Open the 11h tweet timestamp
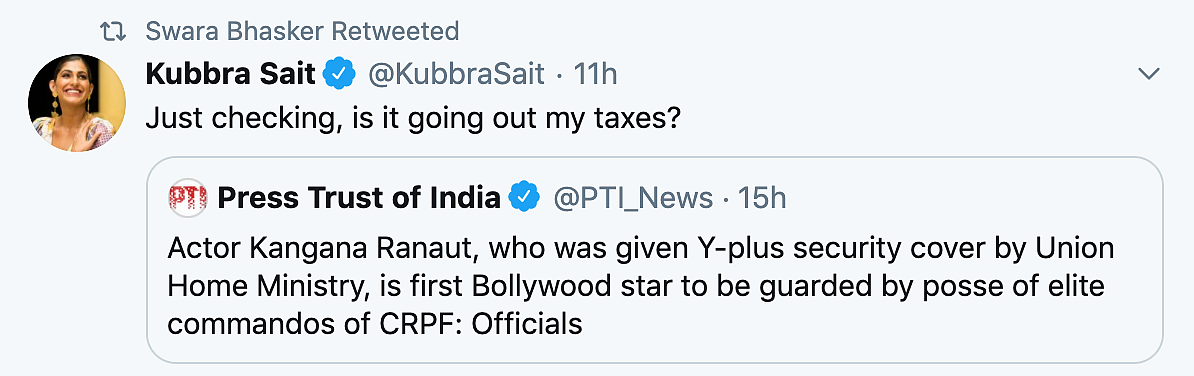This screenshot has width=1194, height=376. (x=595, y=74)
